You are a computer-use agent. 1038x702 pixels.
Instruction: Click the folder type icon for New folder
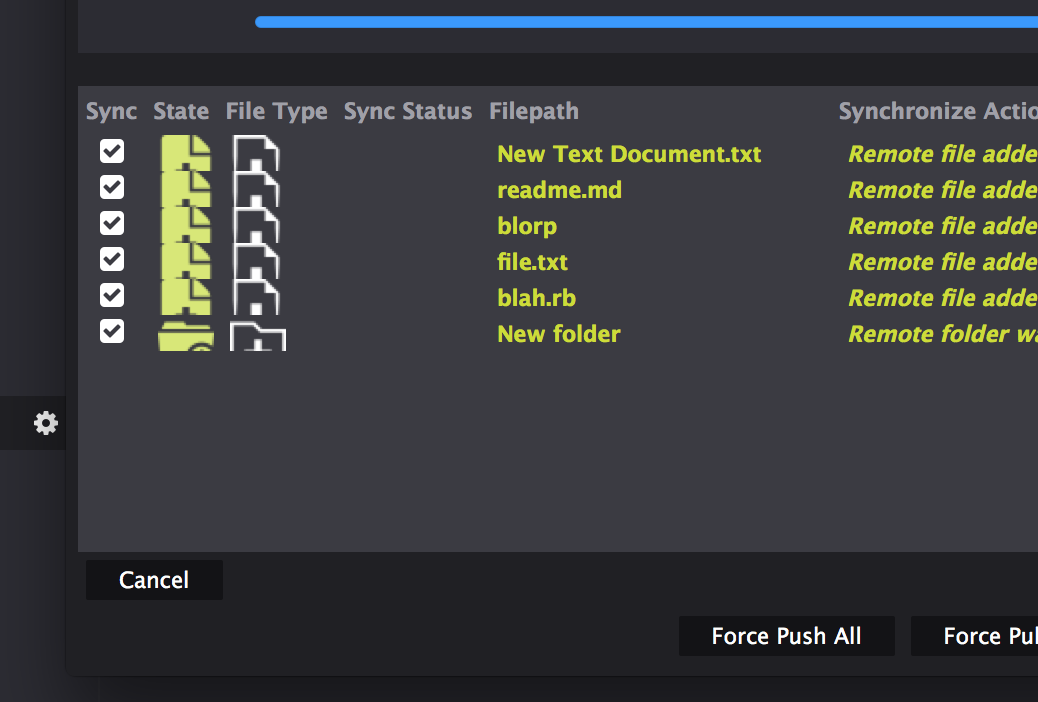258,336
